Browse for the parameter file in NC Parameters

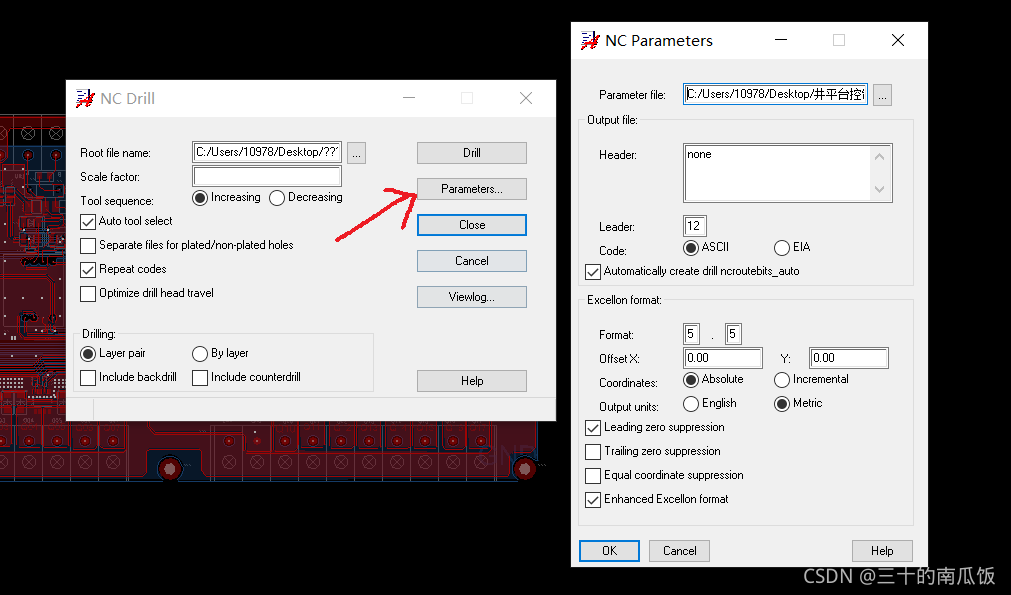(x=882, y=95)
